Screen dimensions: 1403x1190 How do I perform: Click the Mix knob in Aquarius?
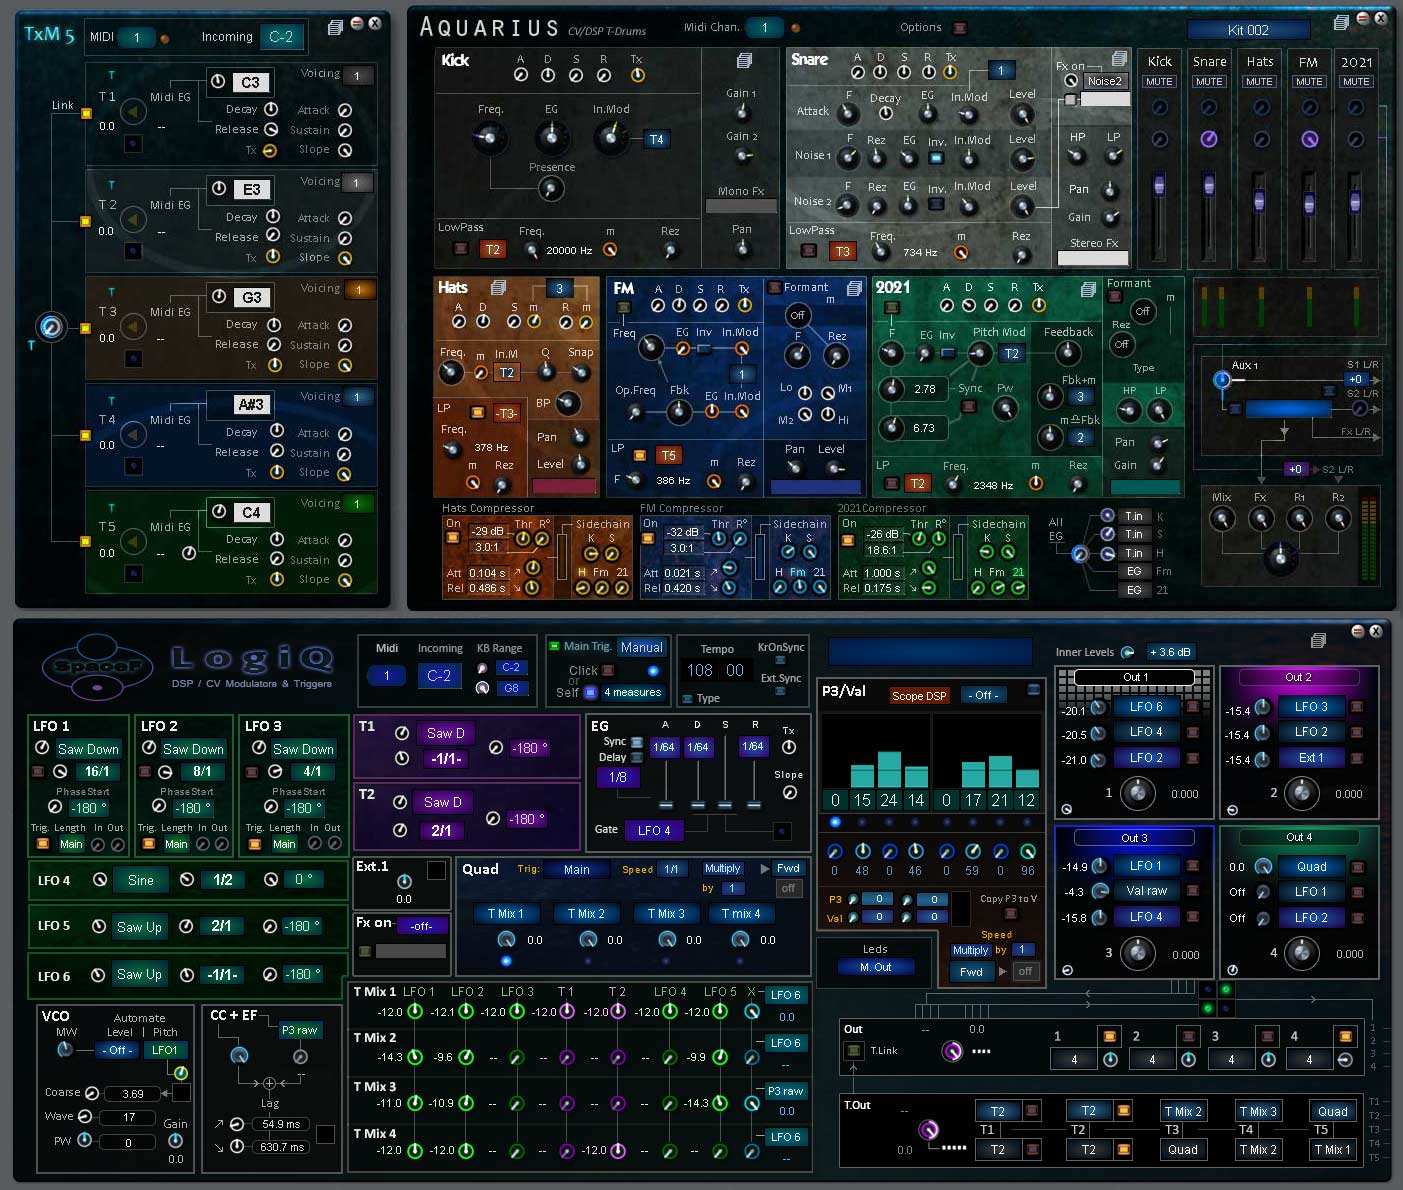point(1221,518)
